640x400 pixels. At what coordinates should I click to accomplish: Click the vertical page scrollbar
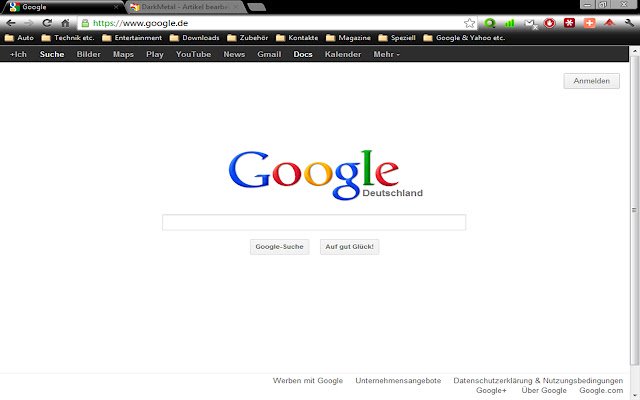point(634,210)
